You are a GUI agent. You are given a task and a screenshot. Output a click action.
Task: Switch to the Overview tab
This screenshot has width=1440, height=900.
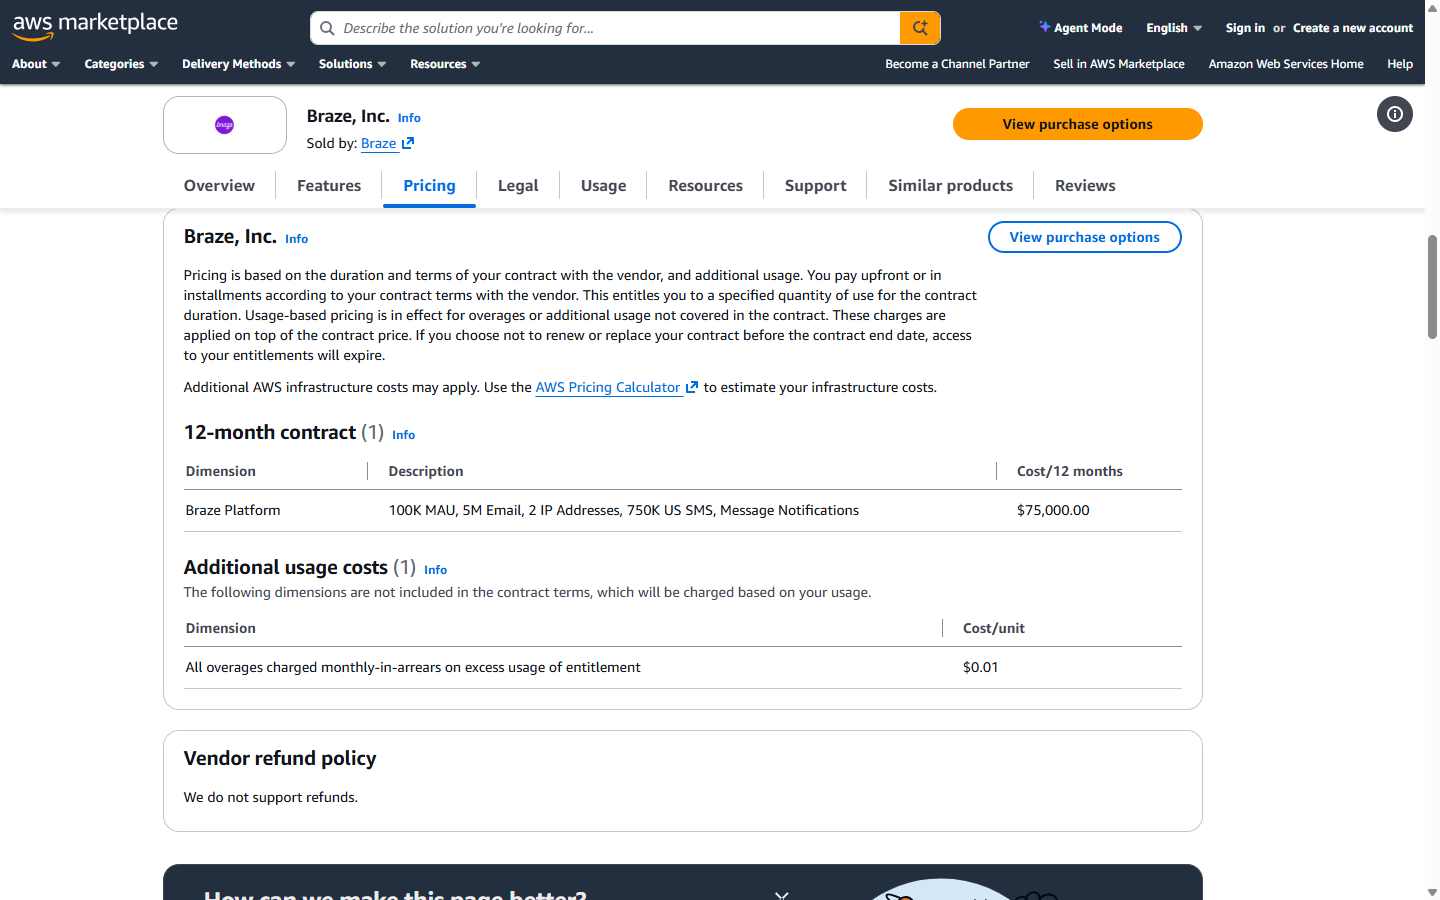[x=219, y=186]
